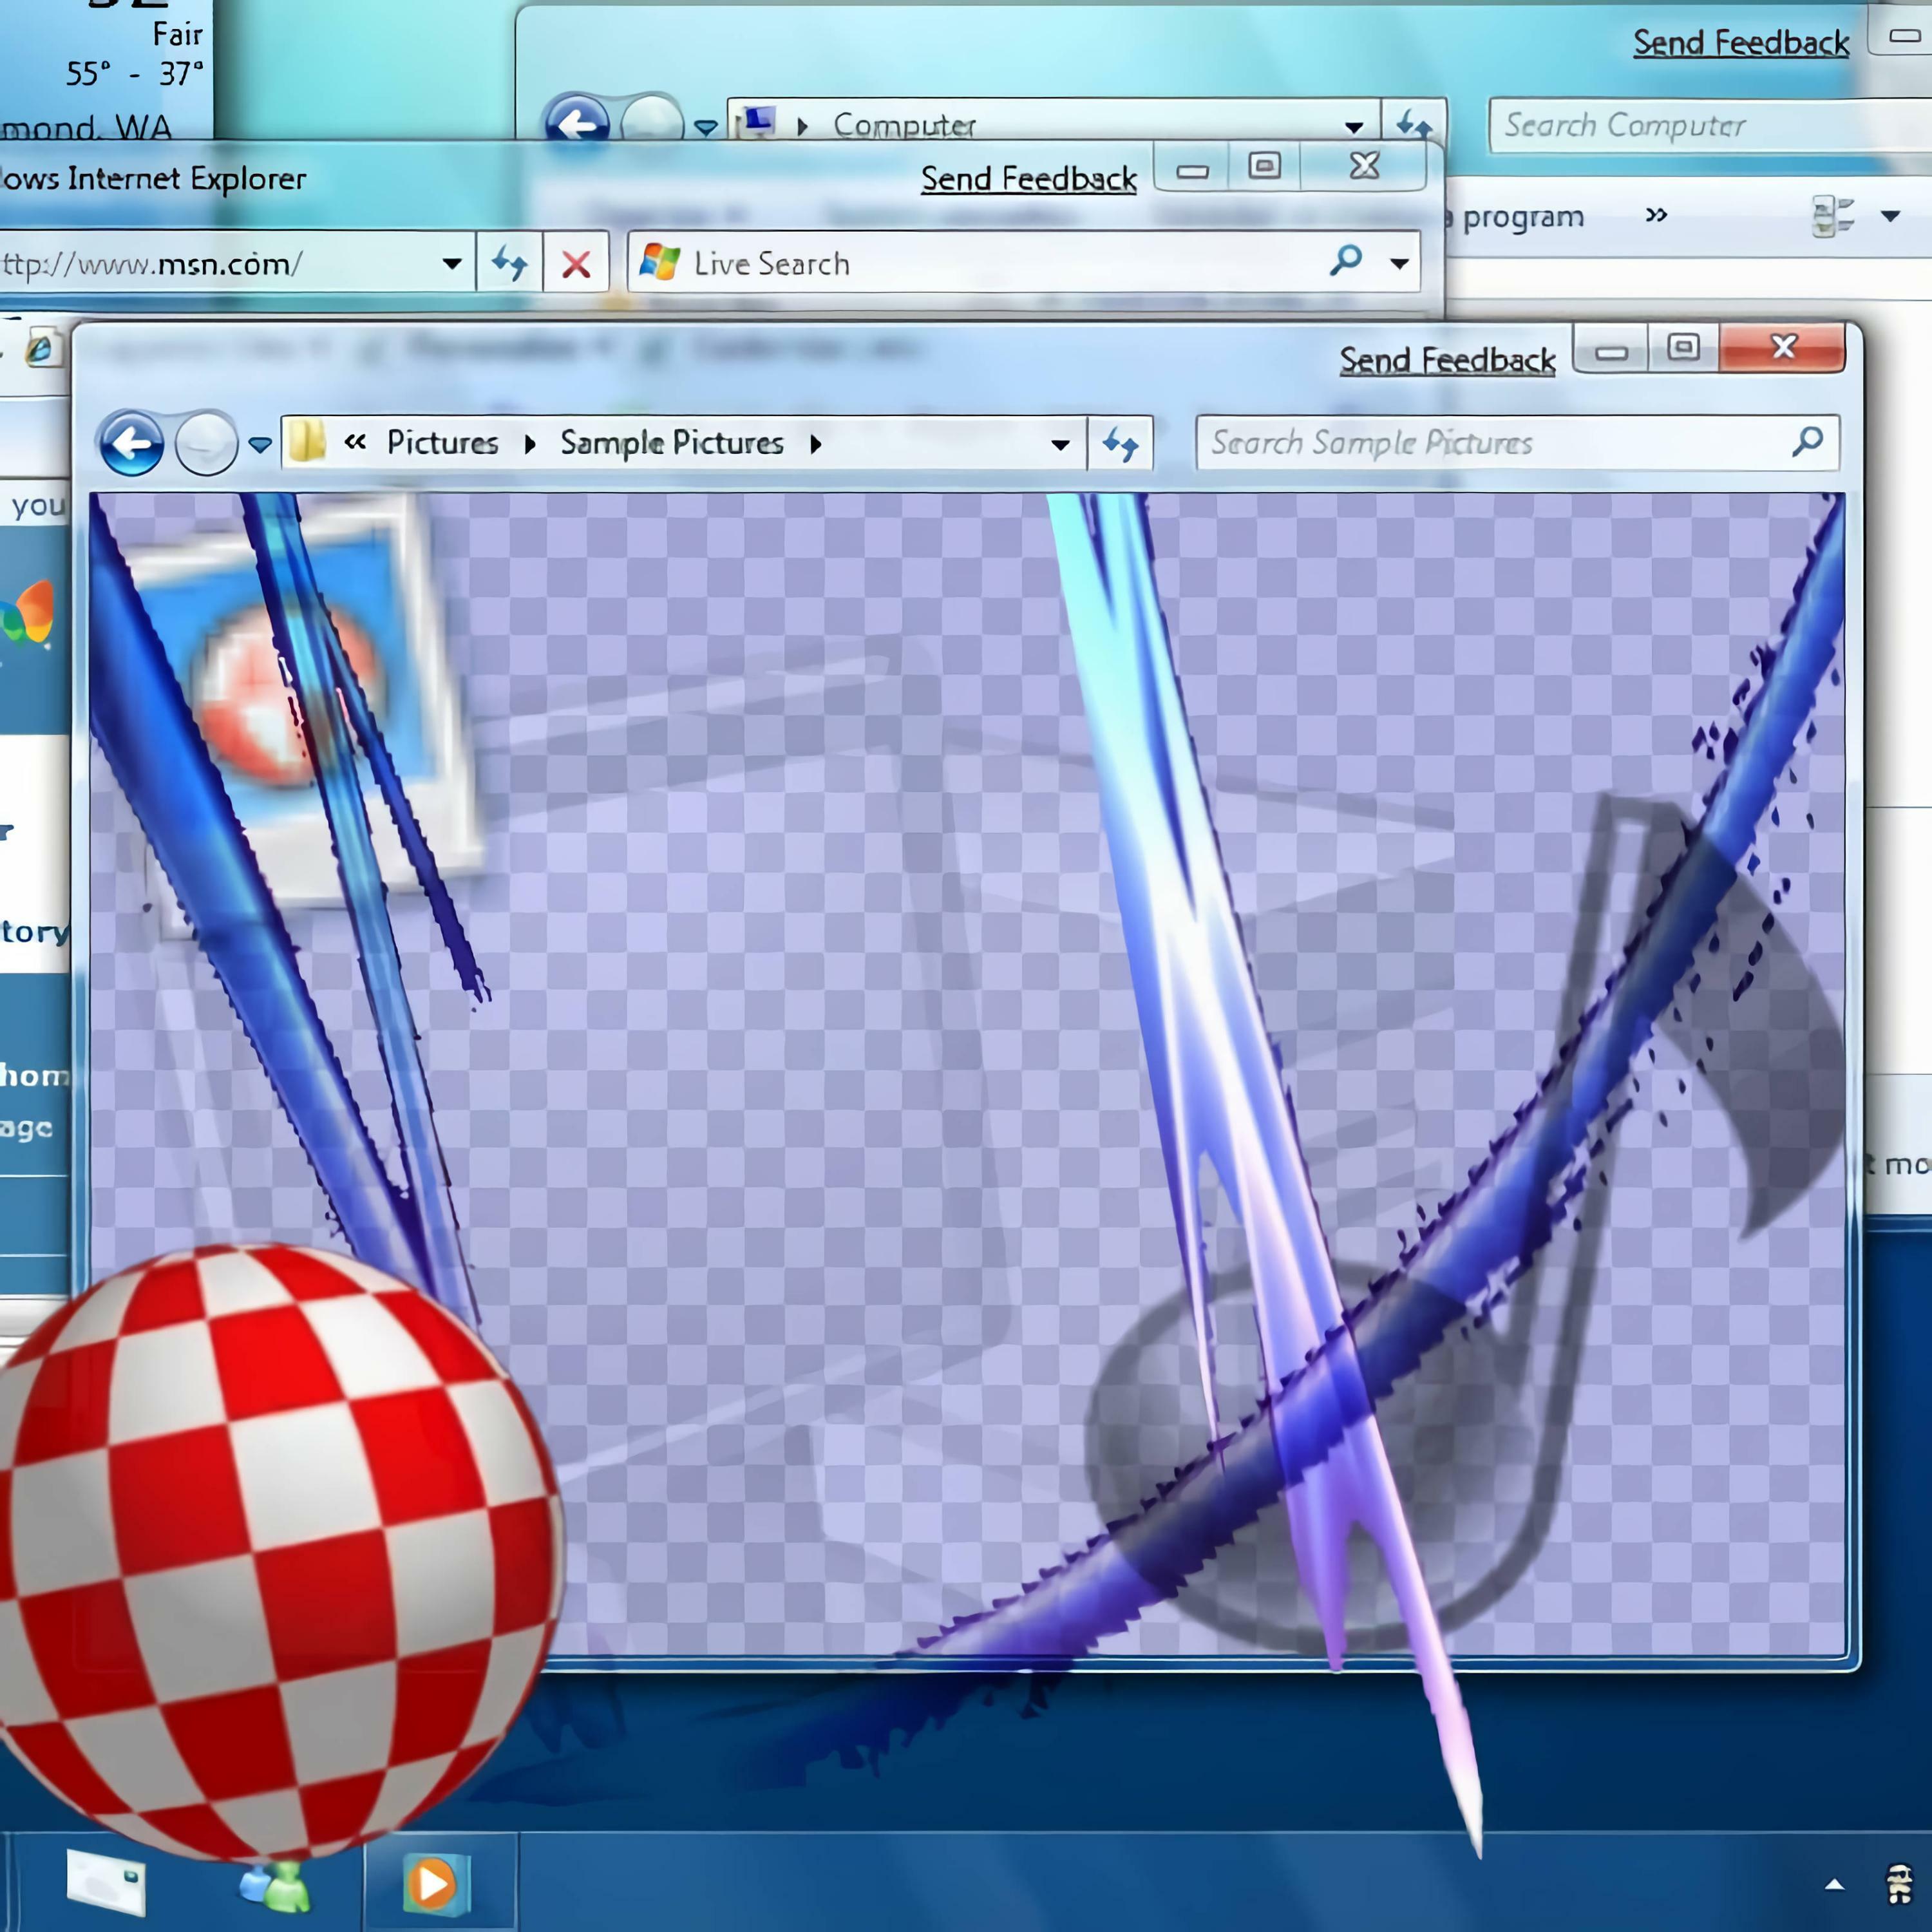
Task: Click the system tray notification icon
Action: 1899,1884
